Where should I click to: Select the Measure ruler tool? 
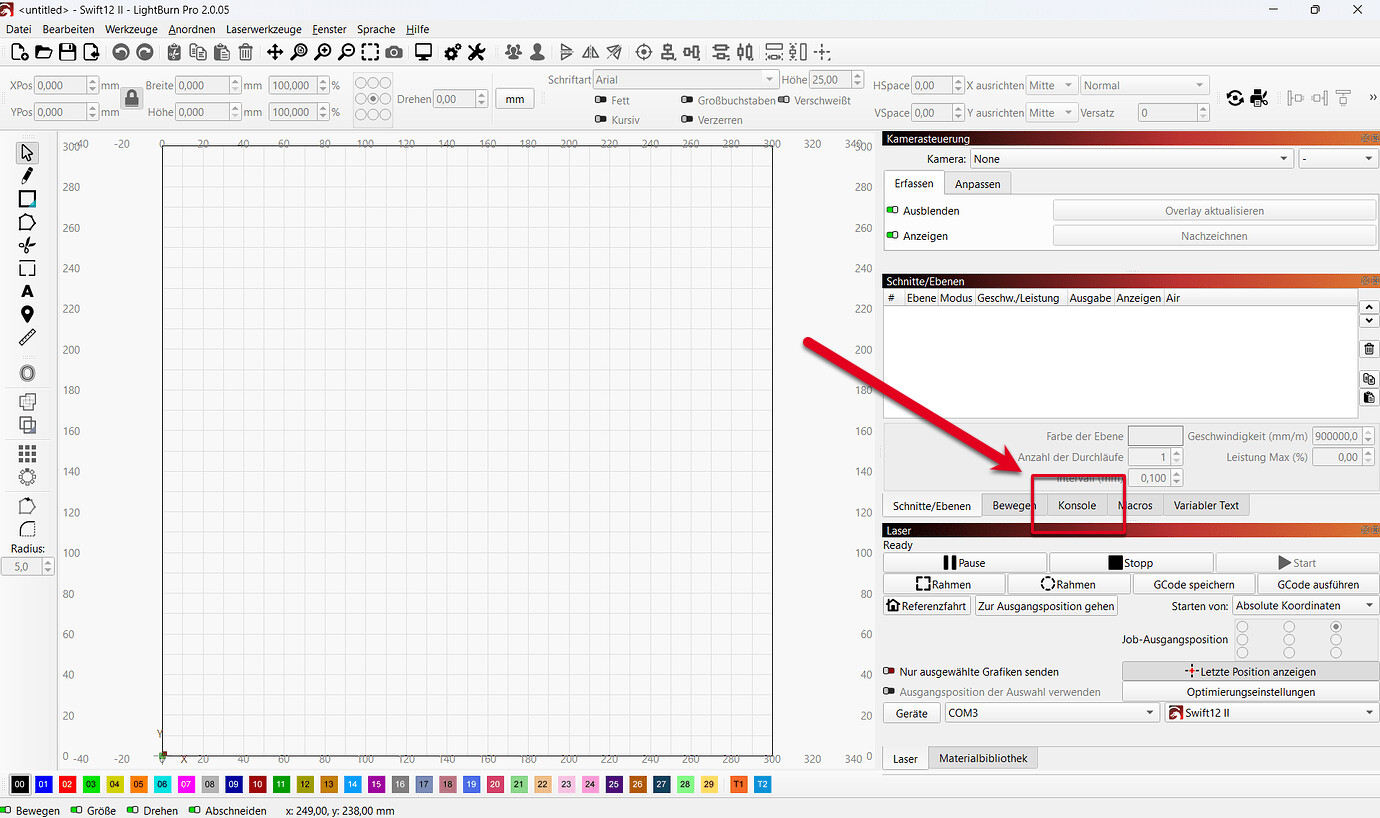27,338
